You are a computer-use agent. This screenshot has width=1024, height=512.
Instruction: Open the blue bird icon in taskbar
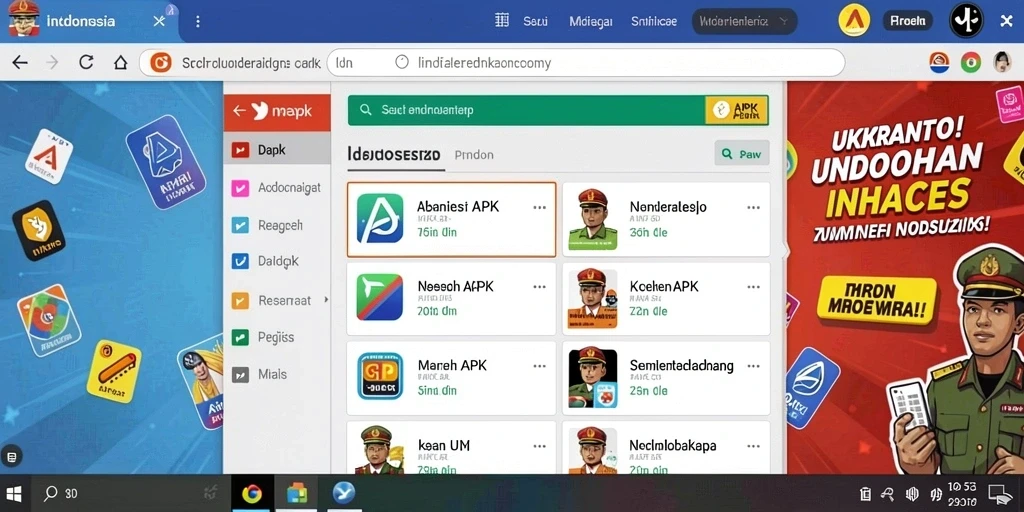(344, 493)
